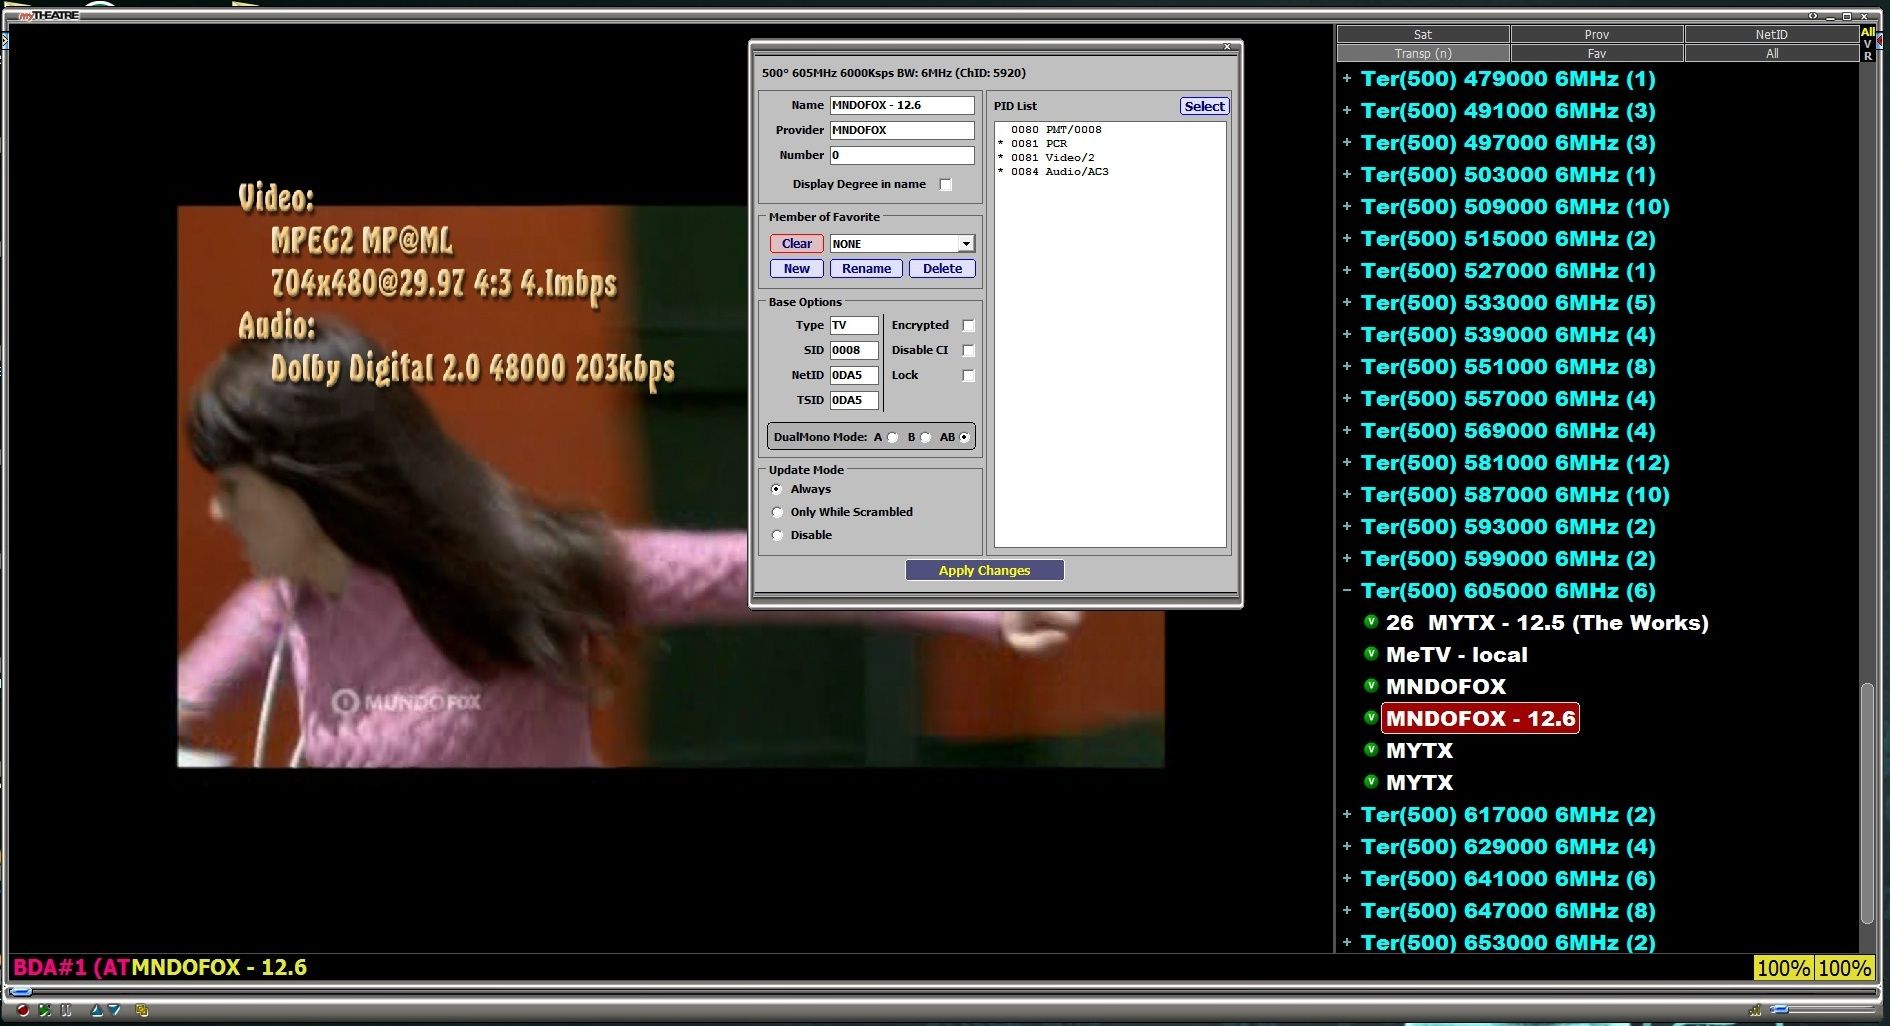Click the SID field with 0008
Screen dimensions: 1890x1026
pos(854,350)
